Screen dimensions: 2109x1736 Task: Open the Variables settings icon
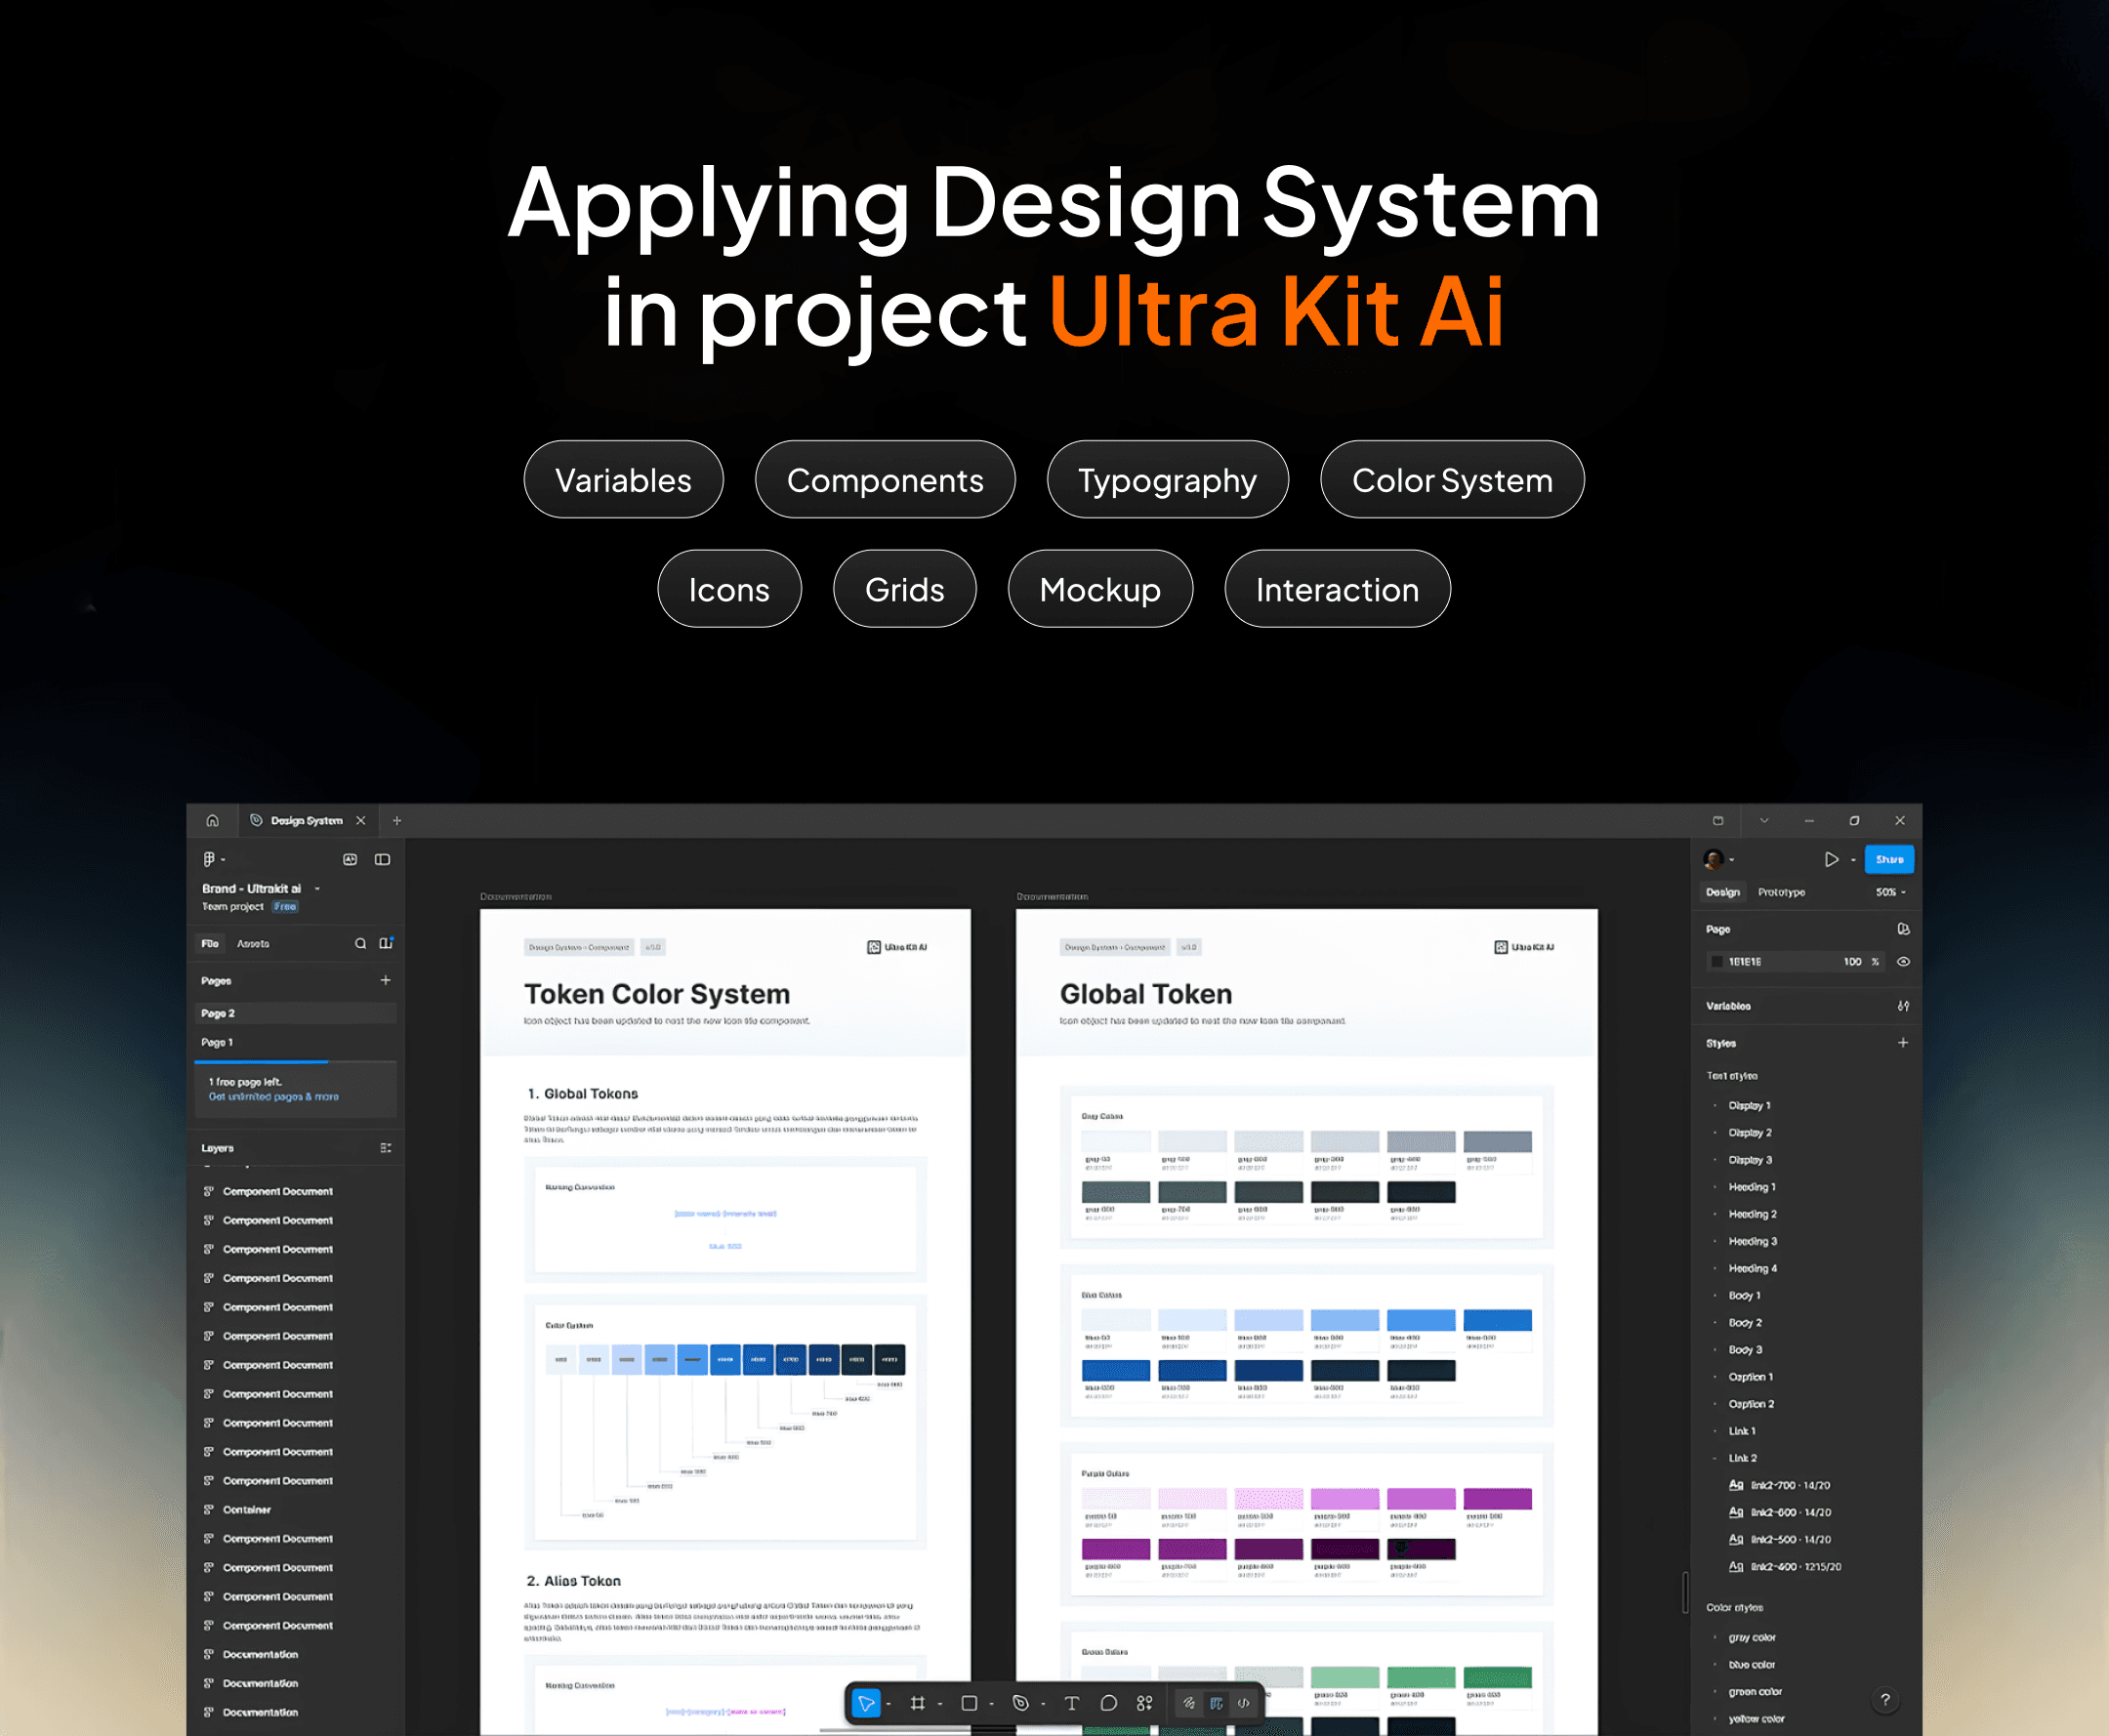[x=1903, y=1006]
